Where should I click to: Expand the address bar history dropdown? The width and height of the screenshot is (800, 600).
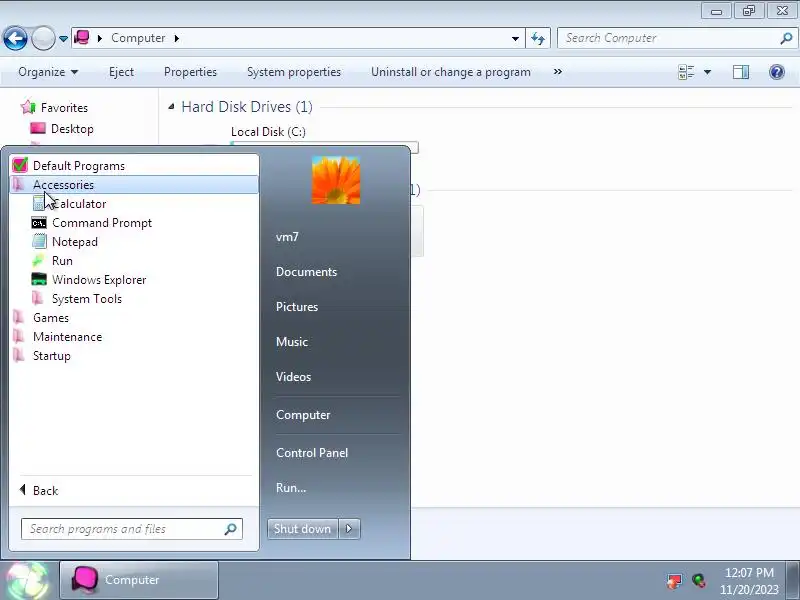[x=515, y=38]
